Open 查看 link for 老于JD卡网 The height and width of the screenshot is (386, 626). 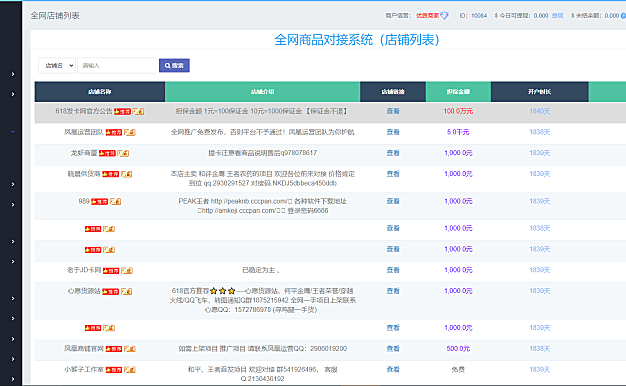point(393,270)
